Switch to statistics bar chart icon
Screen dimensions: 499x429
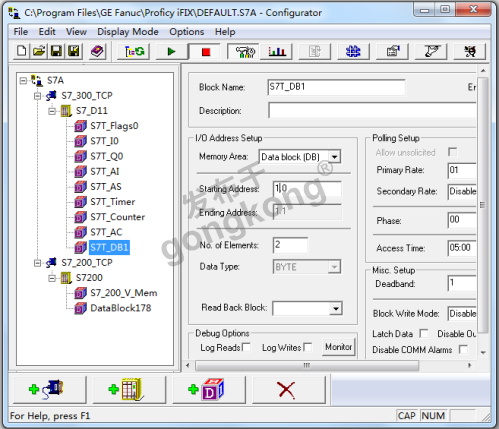277,51
